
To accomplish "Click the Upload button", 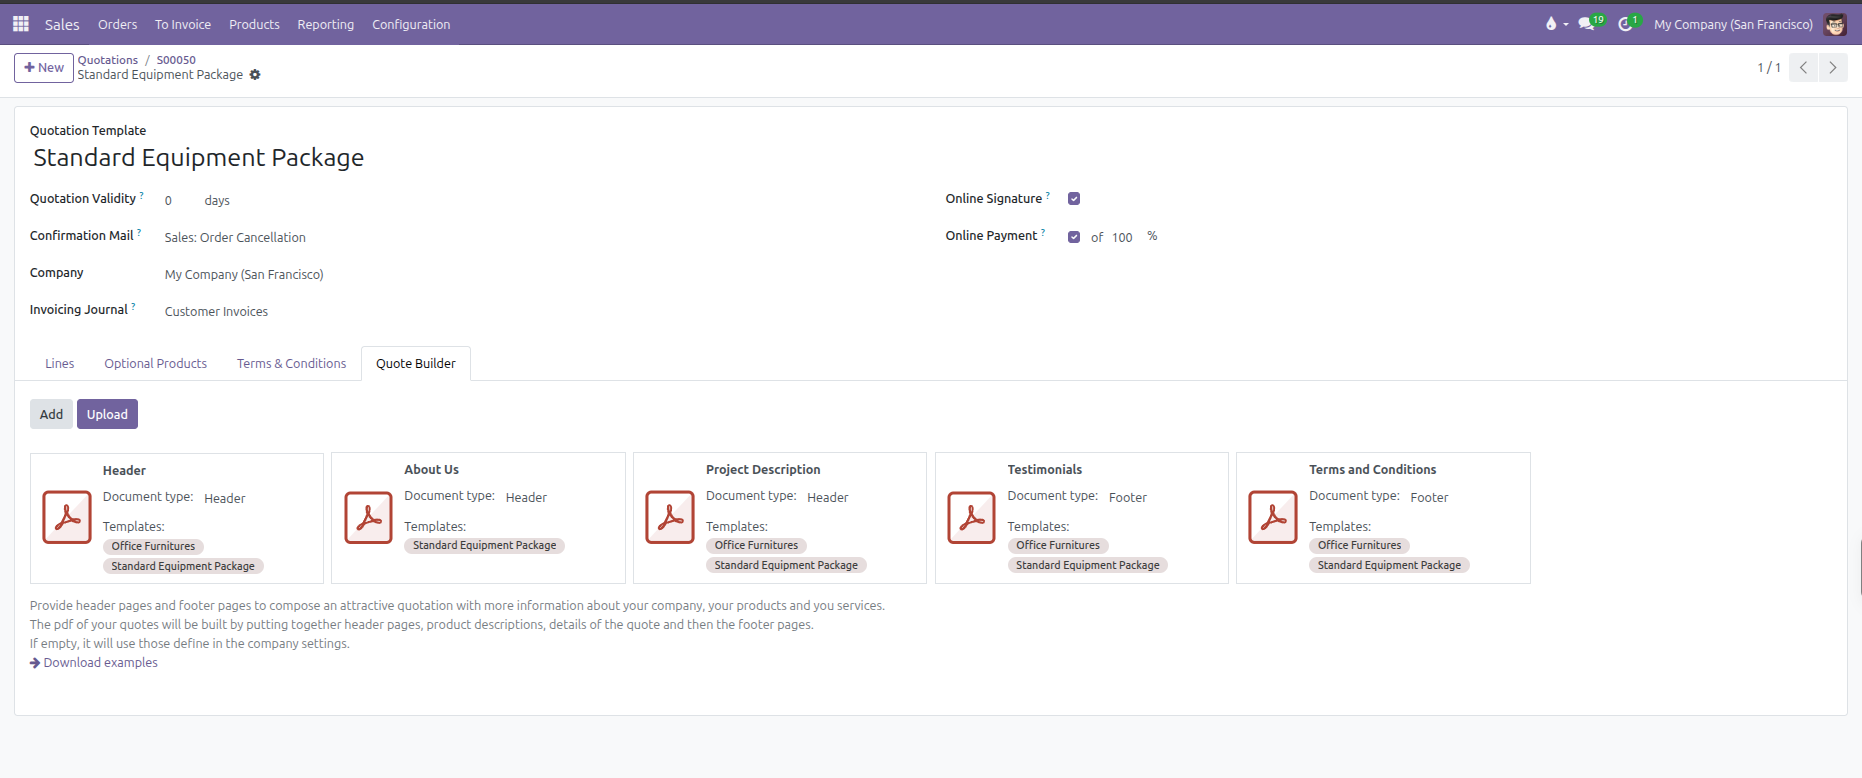I will 107,414.
